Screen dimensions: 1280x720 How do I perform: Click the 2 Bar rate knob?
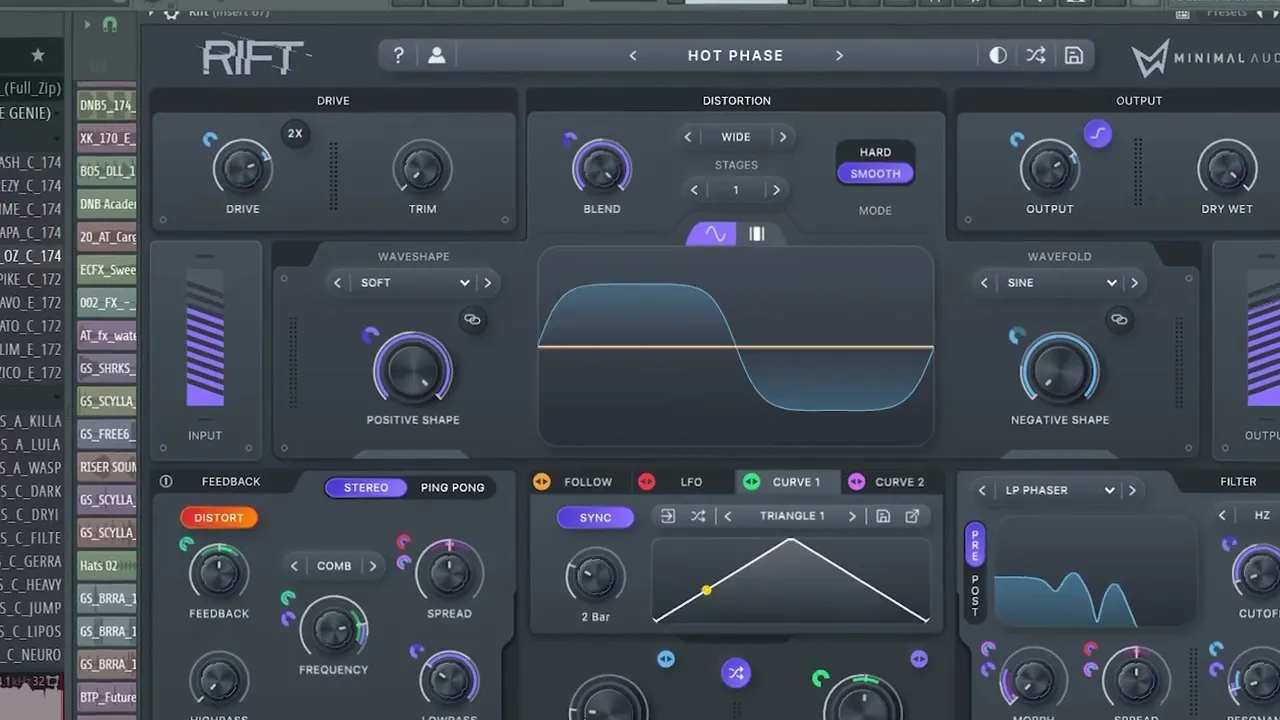(595, 576)
